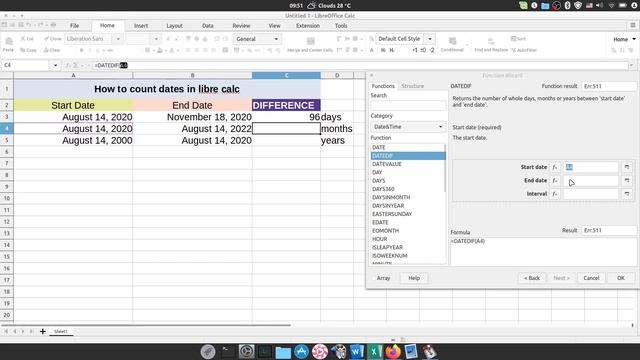Open the Extension tab

(308, 26)
